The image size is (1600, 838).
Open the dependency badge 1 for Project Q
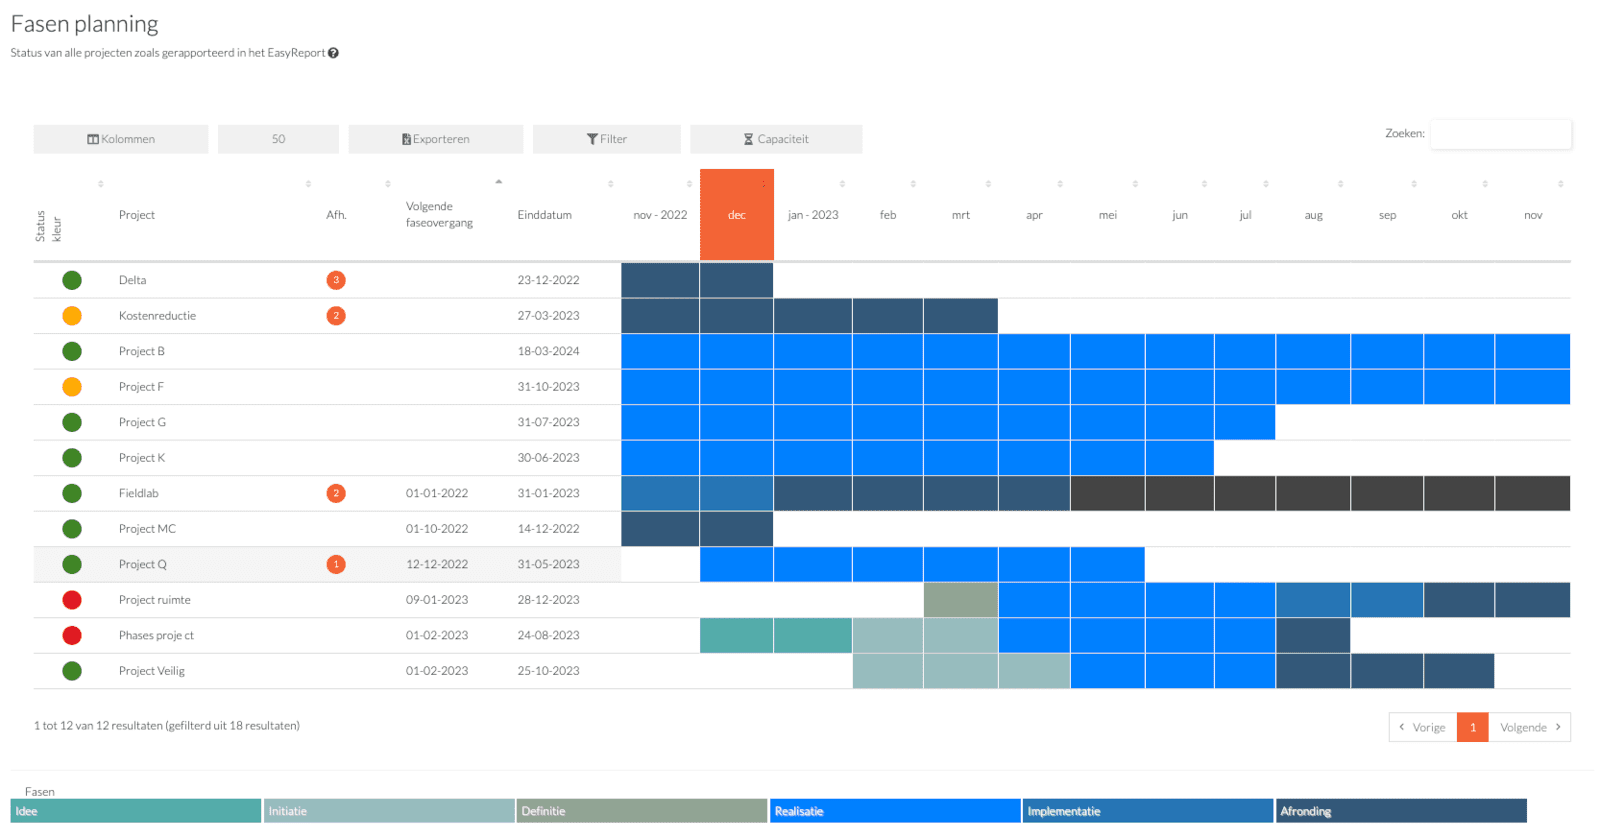(x=336, y=564)
